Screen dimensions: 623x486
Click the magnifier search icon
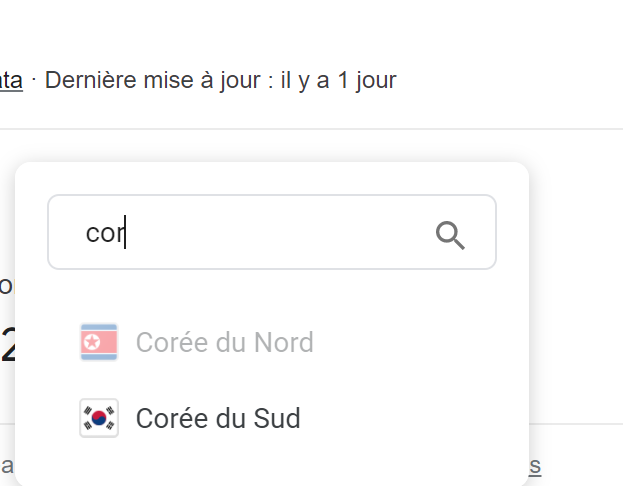pos(450,235)
